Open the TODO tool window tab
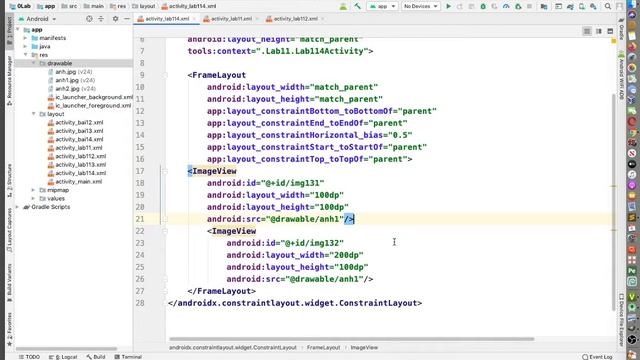 click(29, 357)
